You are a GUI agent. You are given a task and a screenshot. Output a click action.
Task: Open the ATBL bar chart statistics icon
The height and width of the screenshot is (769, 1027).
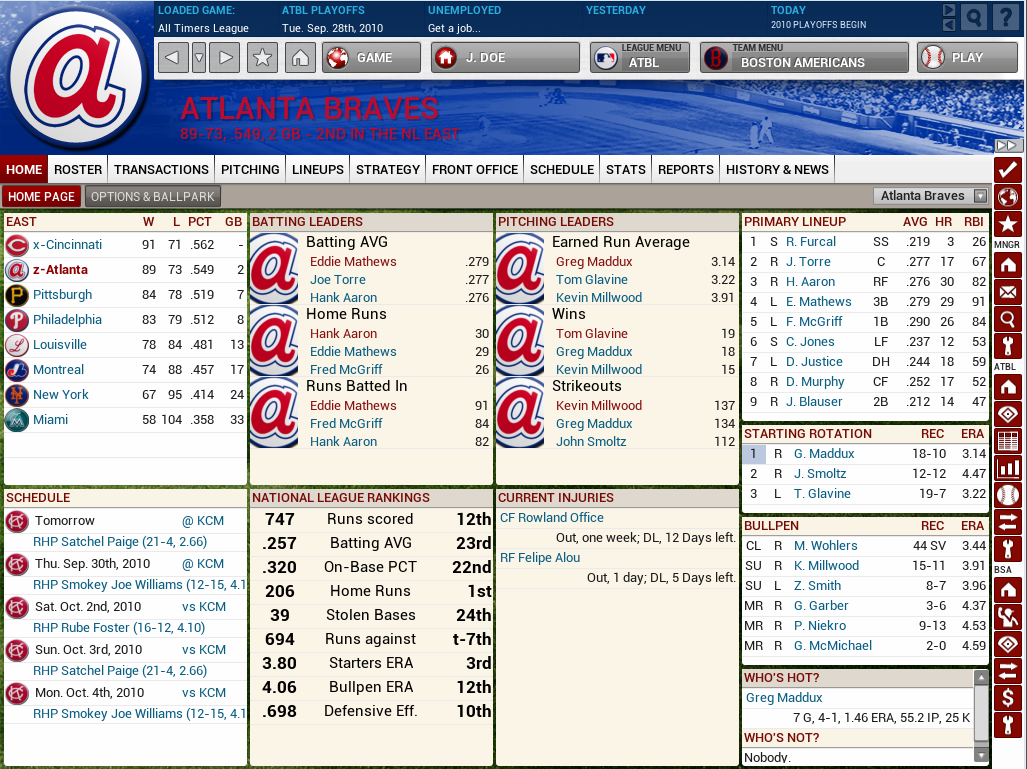pos(1007,468)
